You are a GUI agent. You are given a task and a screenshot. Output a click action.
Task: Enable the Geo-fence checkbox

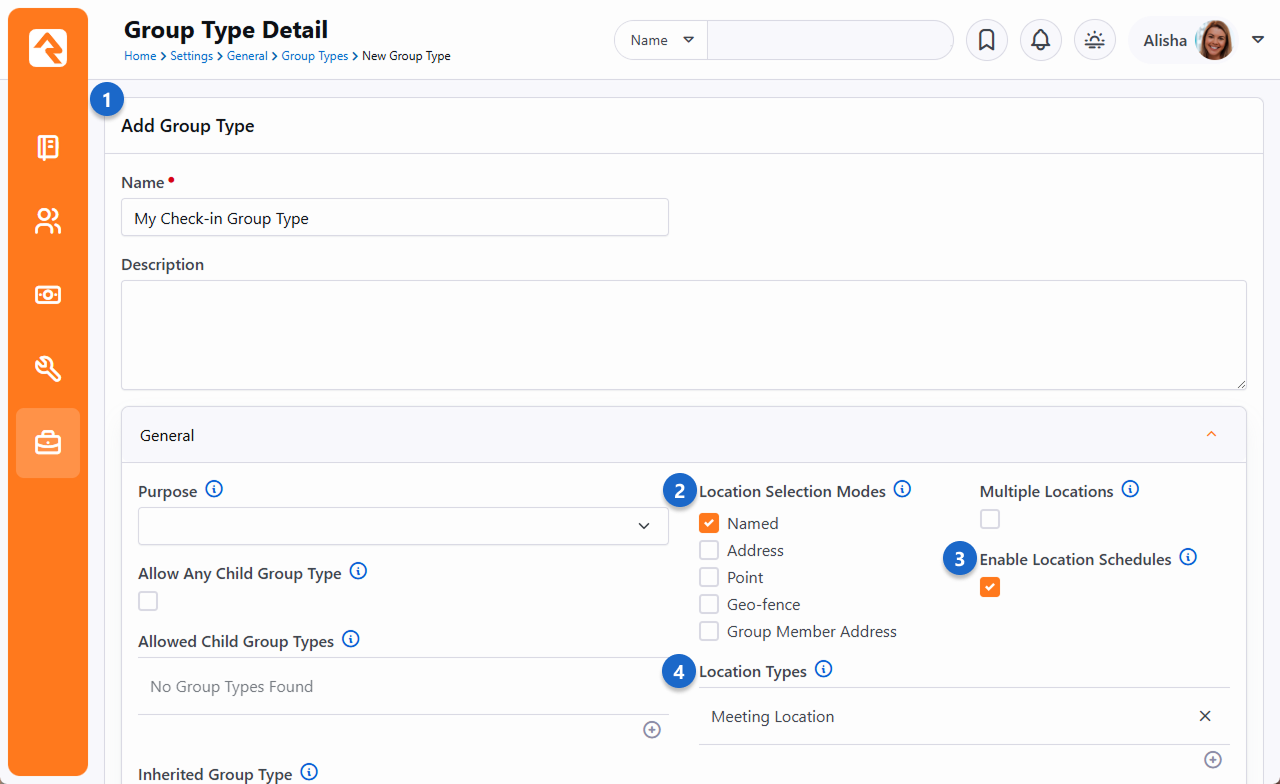709,604
